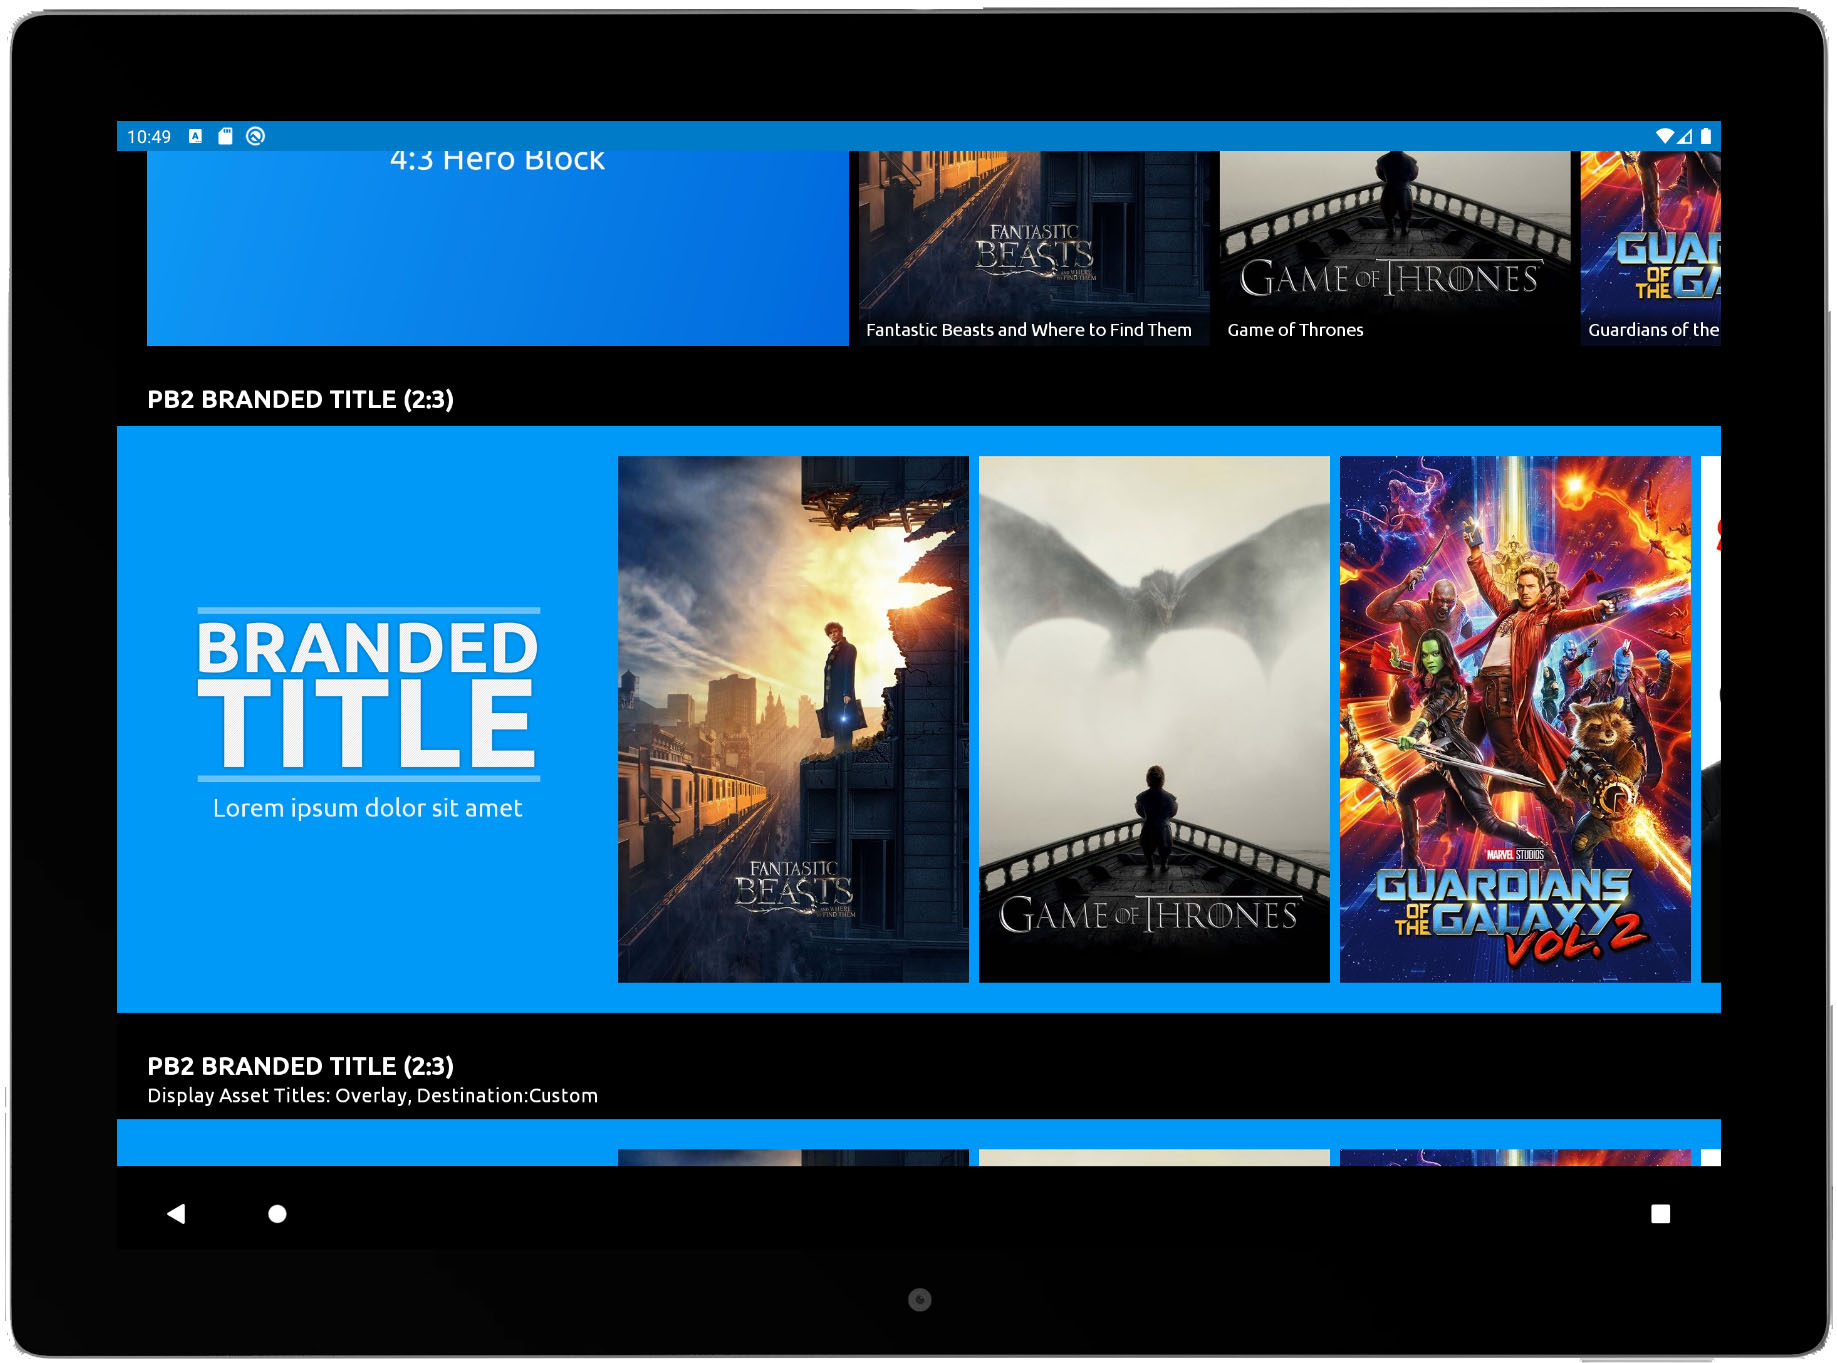Open Fantastic Beasts landscape thumbnail in top row
Screen dimensions: 1837x1363
coord(1034,248)
